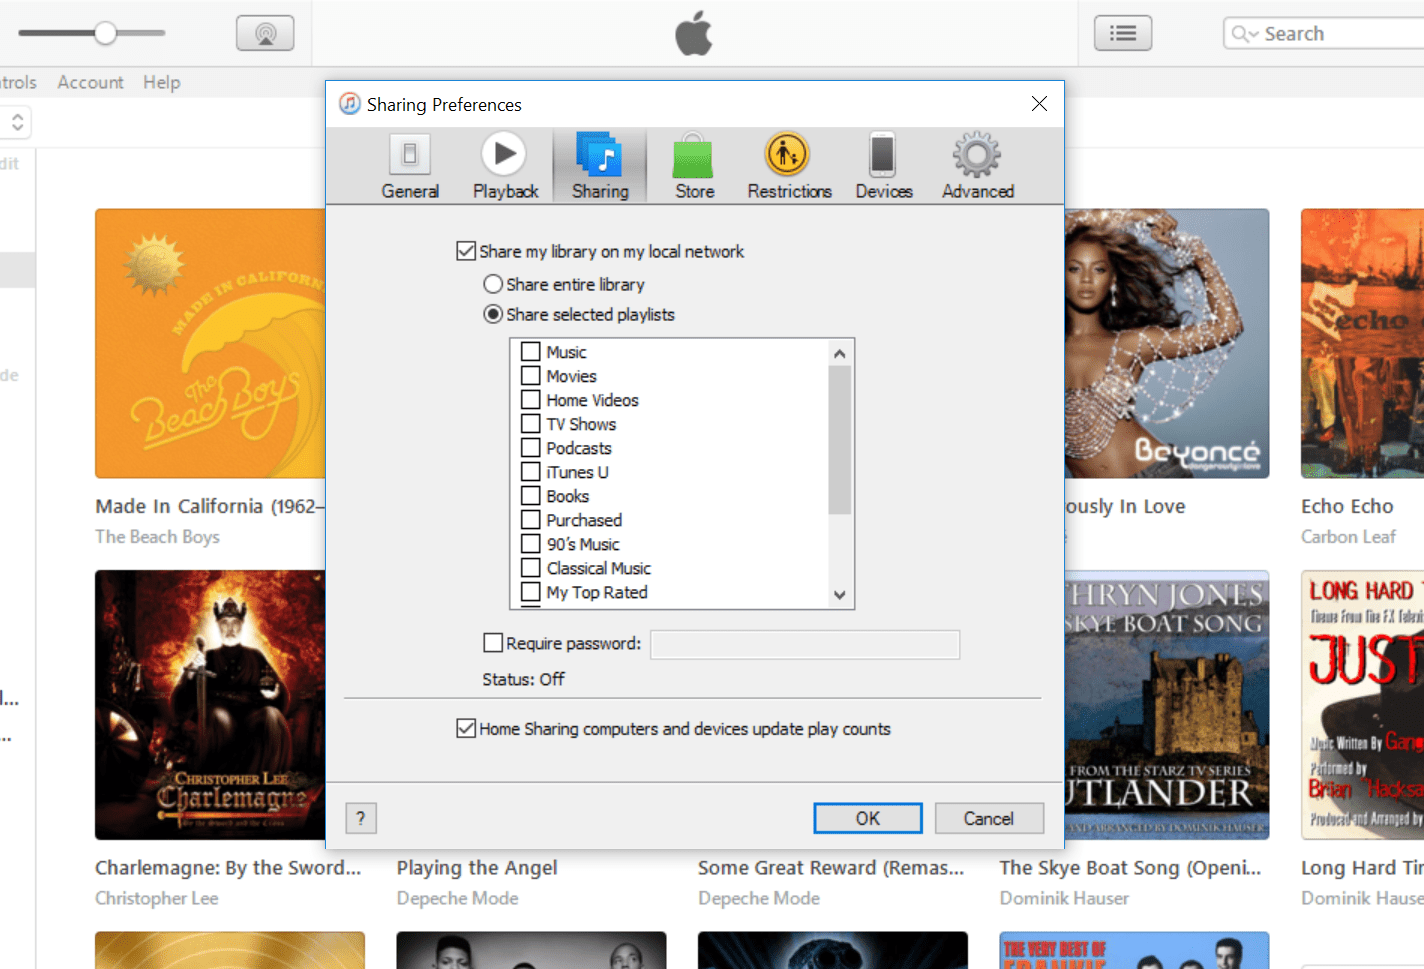Click Depeche Mode under Playing the Angel

(x=457, y=898)
